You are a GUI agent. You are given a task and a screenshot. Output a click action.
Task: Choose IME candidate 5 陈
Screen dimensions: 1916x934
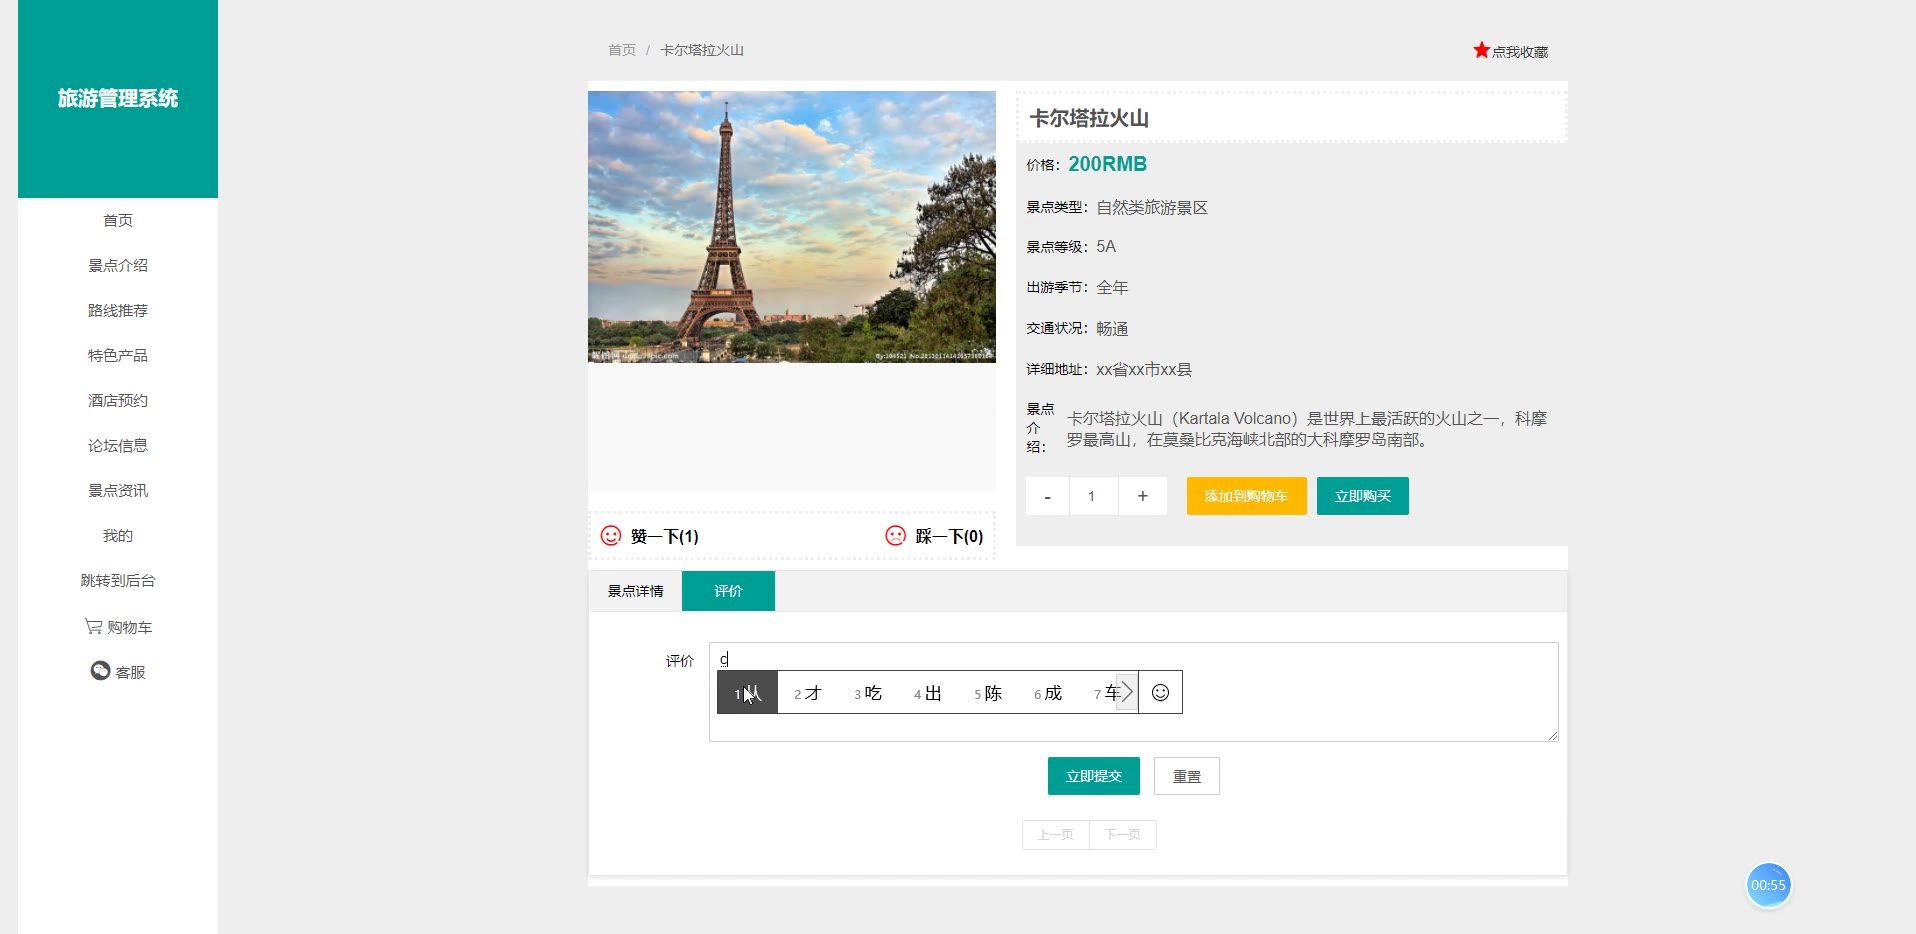(987, 693)
